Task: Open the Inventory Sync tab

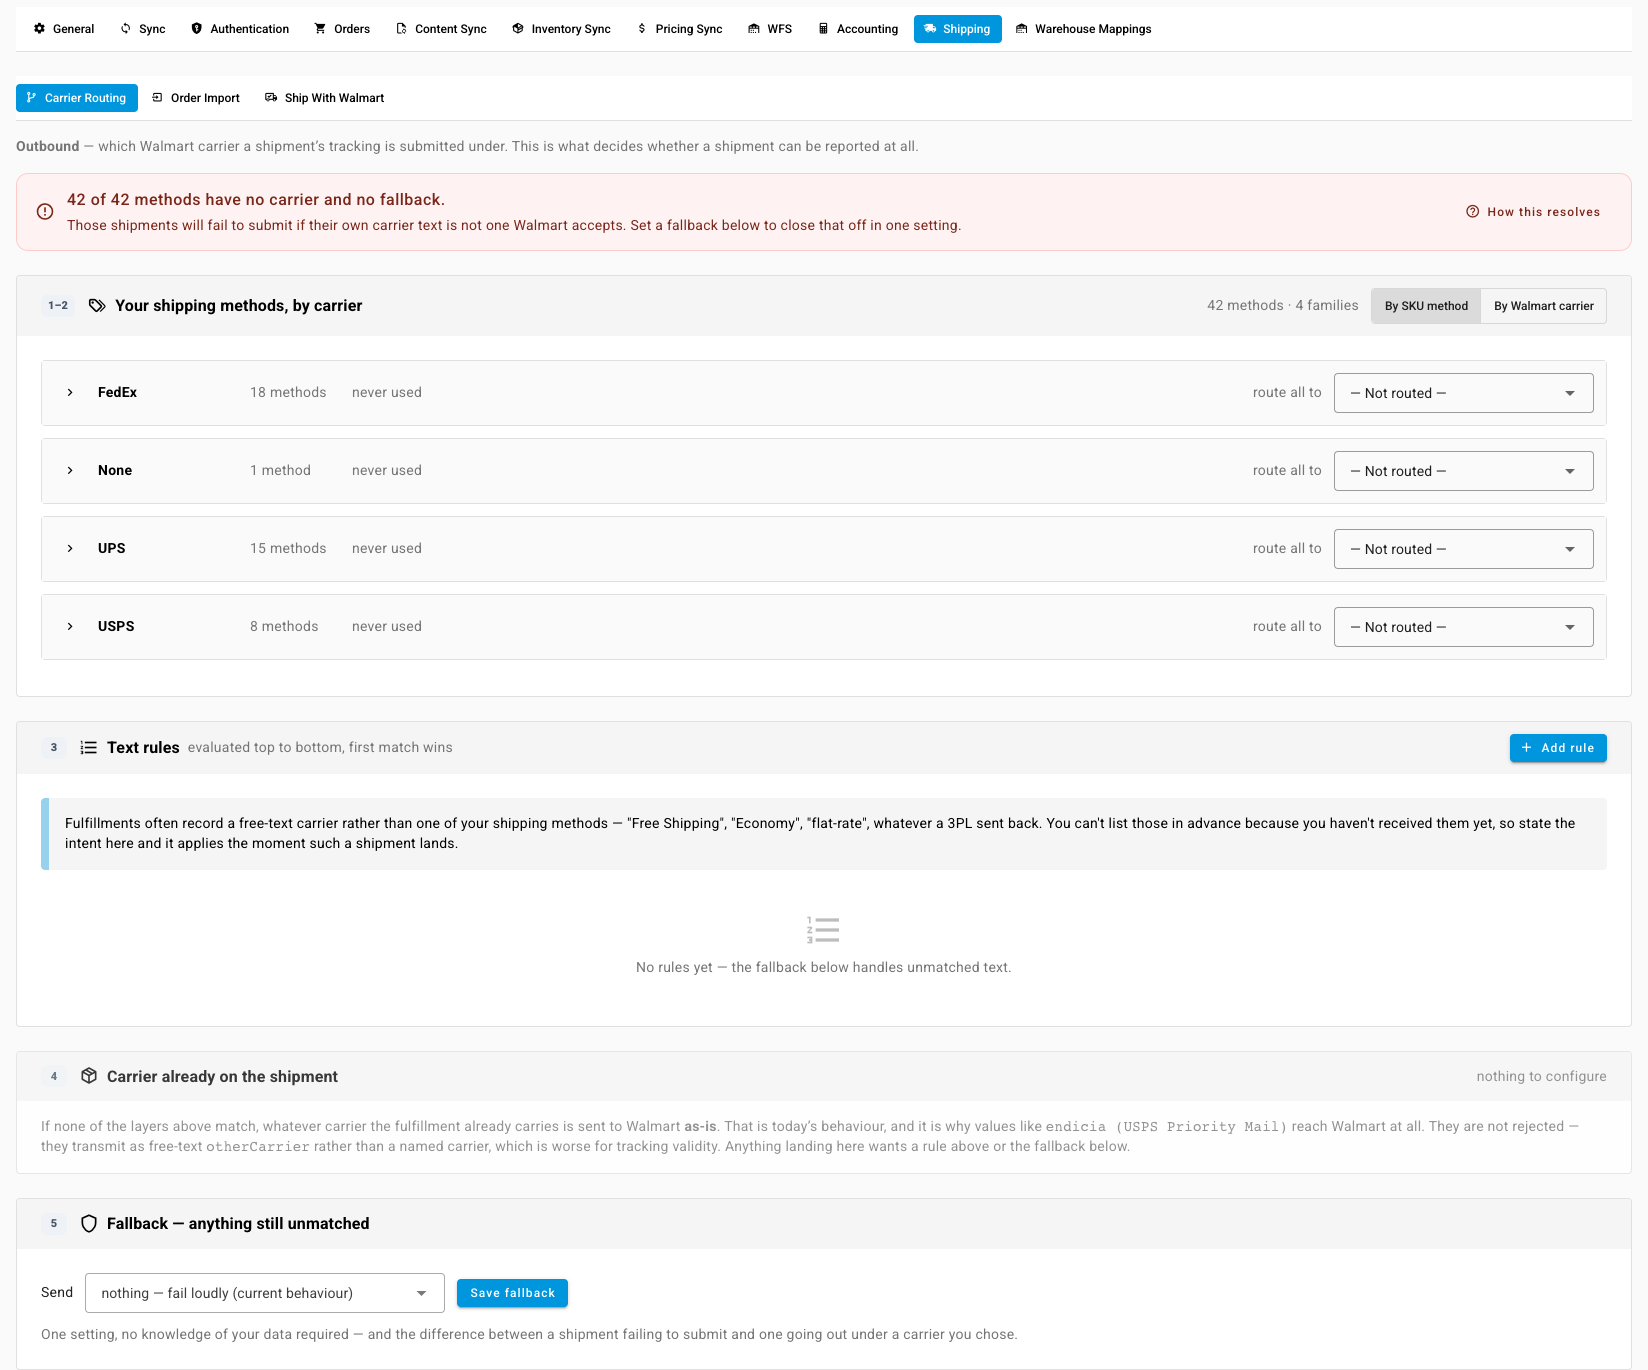Action: (561, 29)
